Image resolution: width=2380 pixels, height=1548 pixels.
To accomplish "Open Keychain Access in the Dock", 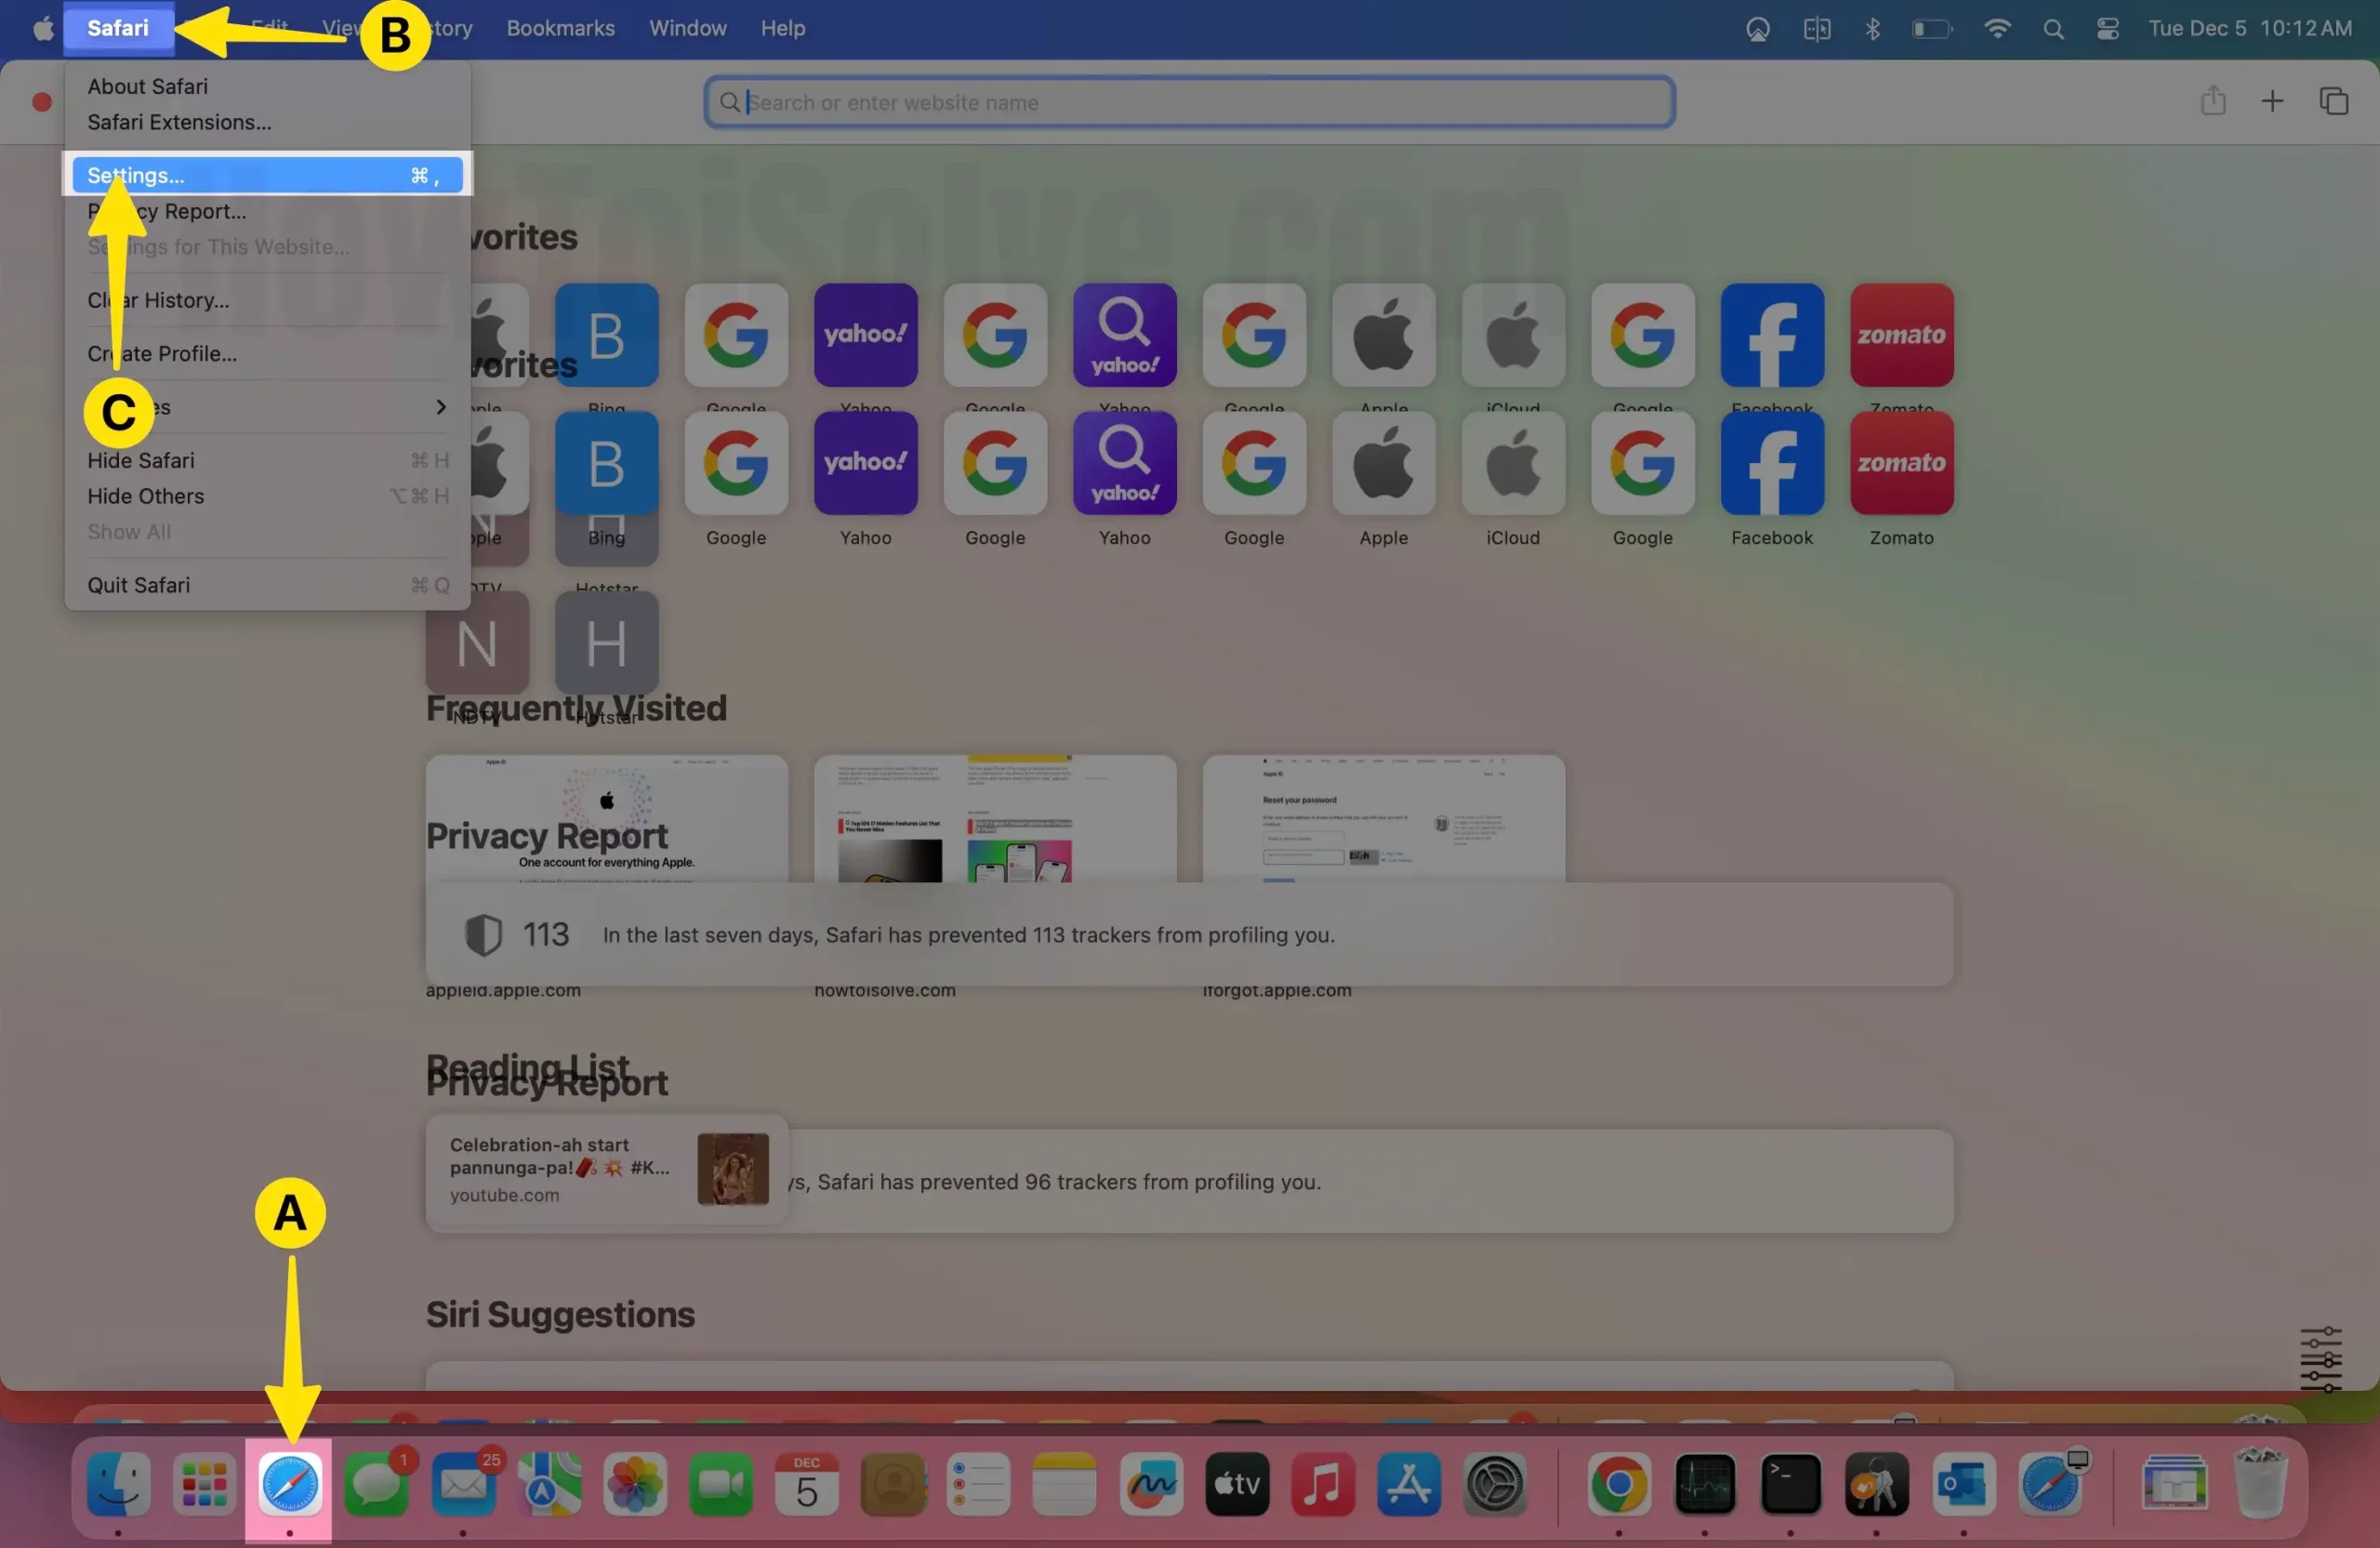I will click(1876, 1484).
